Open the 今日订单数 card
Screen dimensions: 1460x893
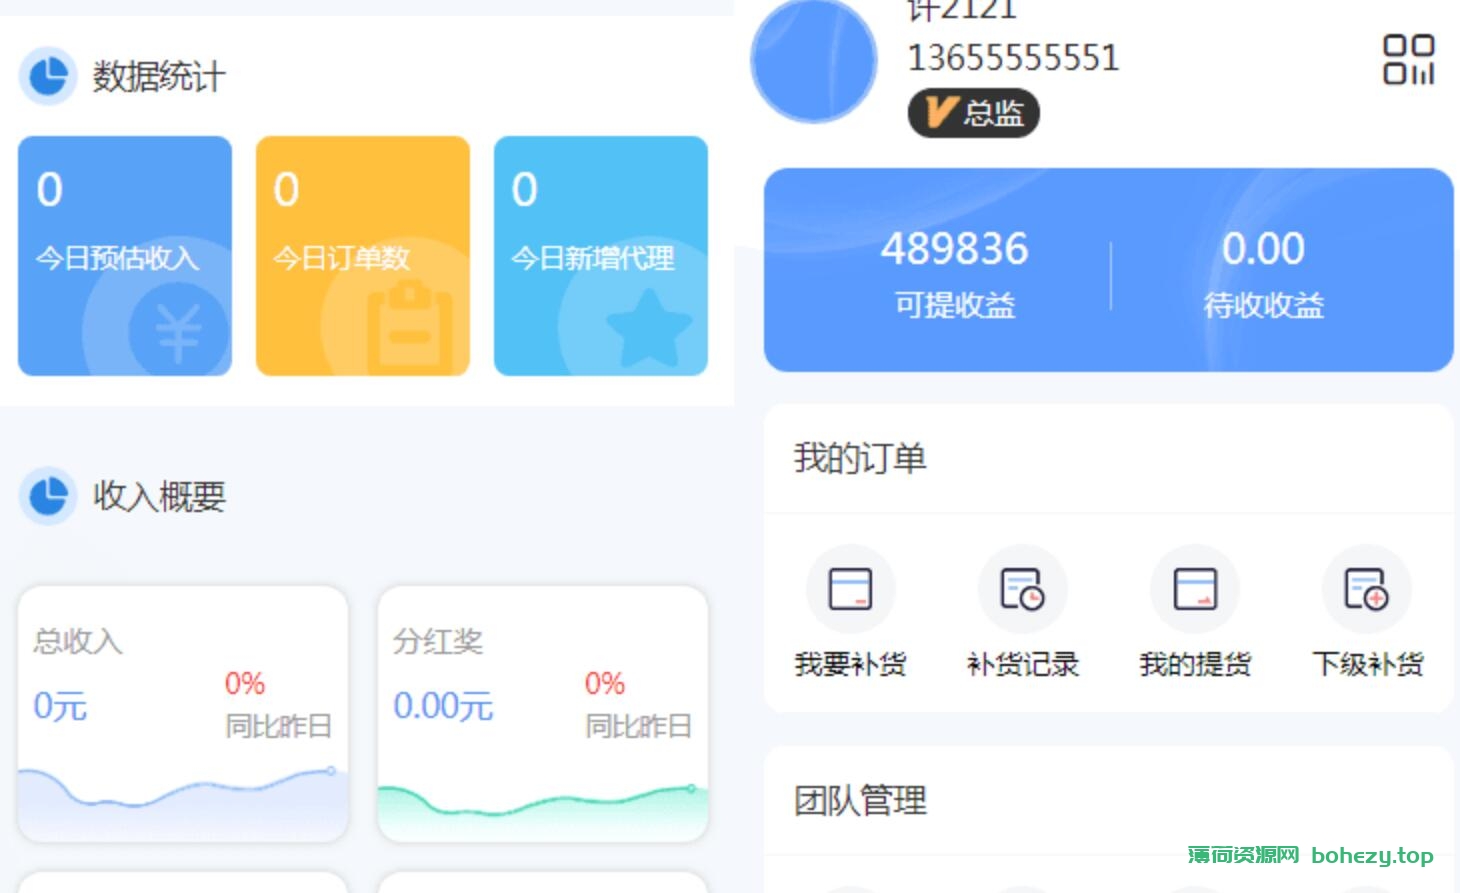[363, 256]
